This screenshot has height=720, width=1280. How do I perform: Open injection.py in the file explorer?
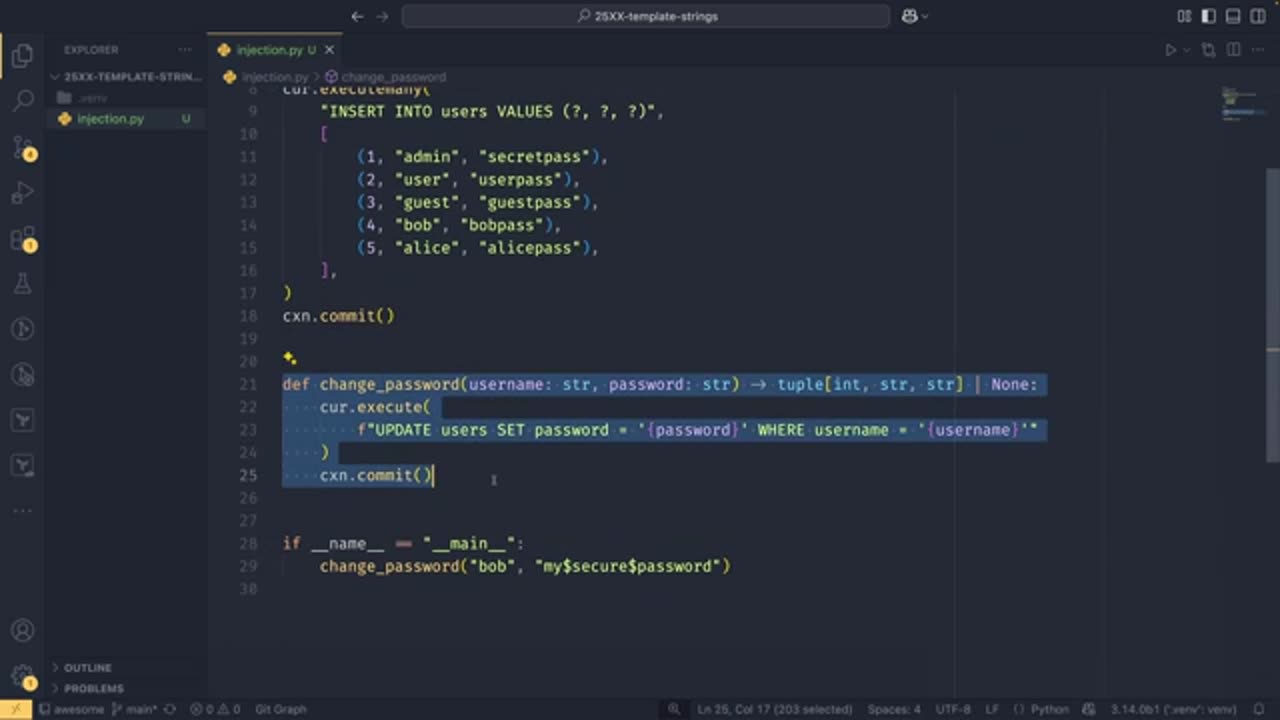(x=110, y=119)
